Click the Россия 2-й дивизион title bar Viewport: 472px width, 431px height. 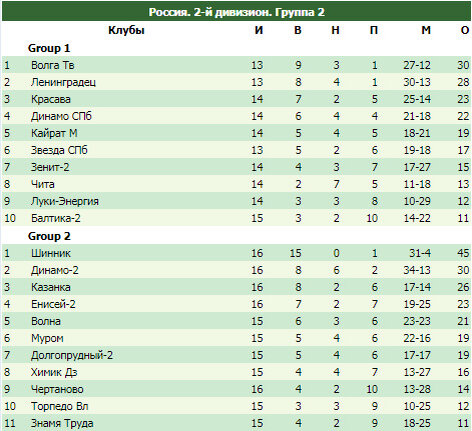[x=236, y=12]
